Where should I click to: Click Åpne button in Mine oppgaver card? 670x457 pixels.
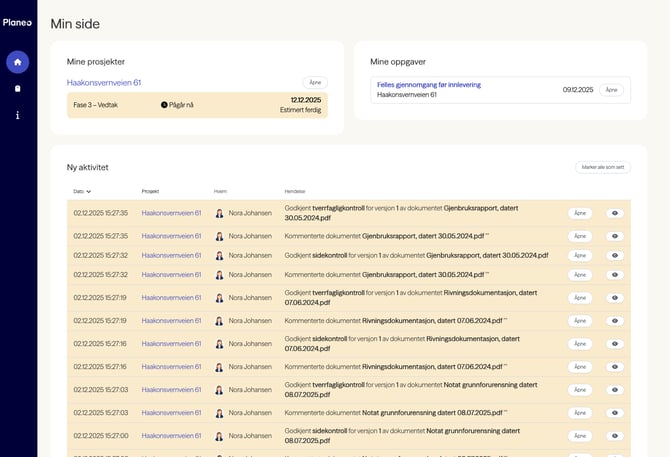(x=610, y=90)
